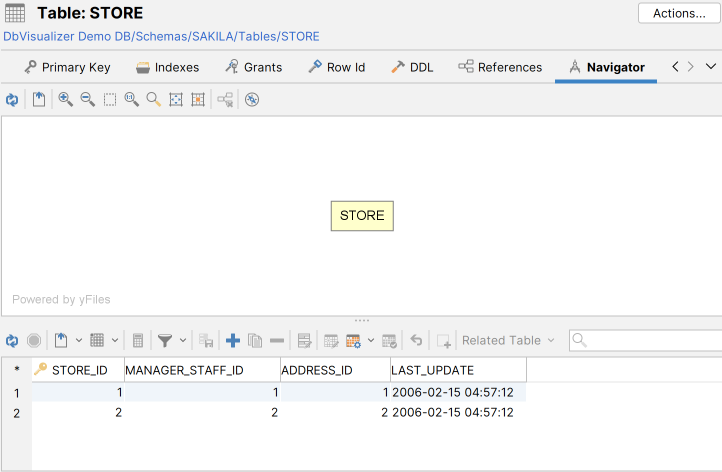Sort by the STORE_ID column header
The width and height of the screenshot is (722, 472).
click(78, 370)
